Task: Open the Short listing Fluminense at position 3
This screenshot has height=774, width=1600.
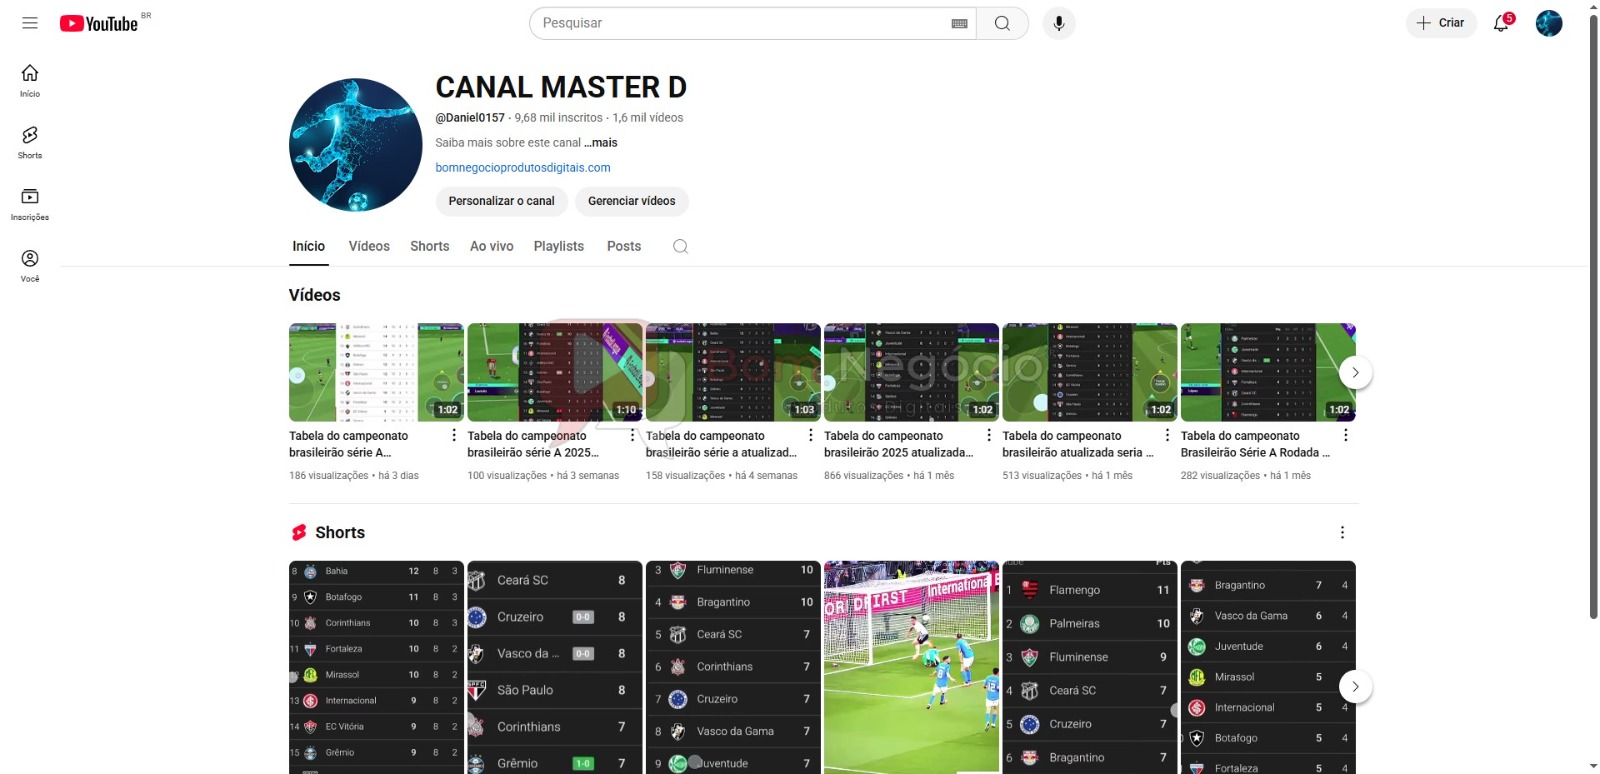Action: 733,667
